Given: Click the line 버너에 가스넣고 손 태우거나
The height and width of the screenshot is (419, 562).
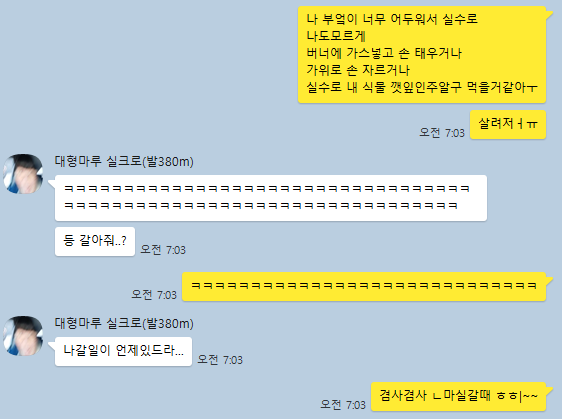Looking at the screenshot, I should (384, 53).
